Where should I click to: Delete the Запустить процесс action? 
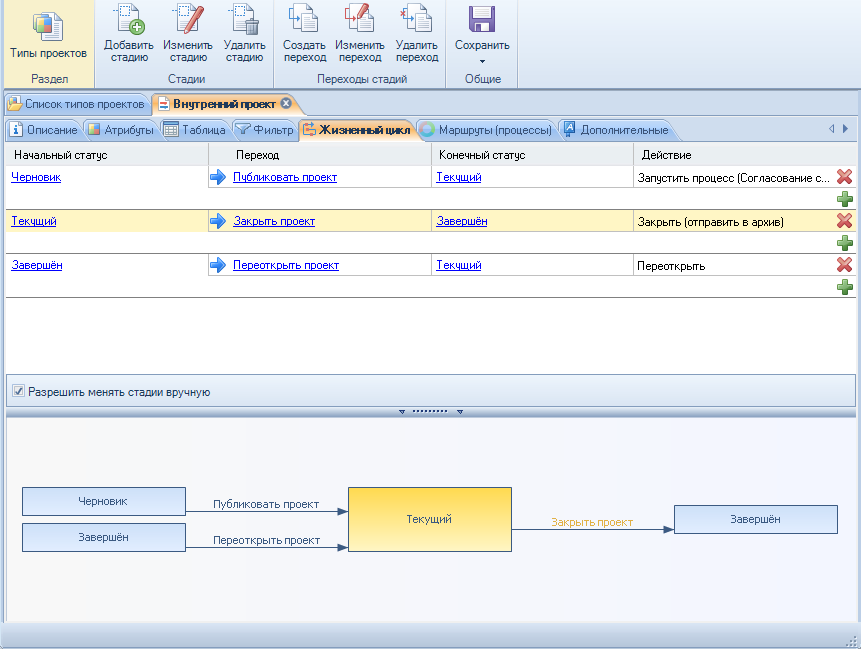point(845,177)
